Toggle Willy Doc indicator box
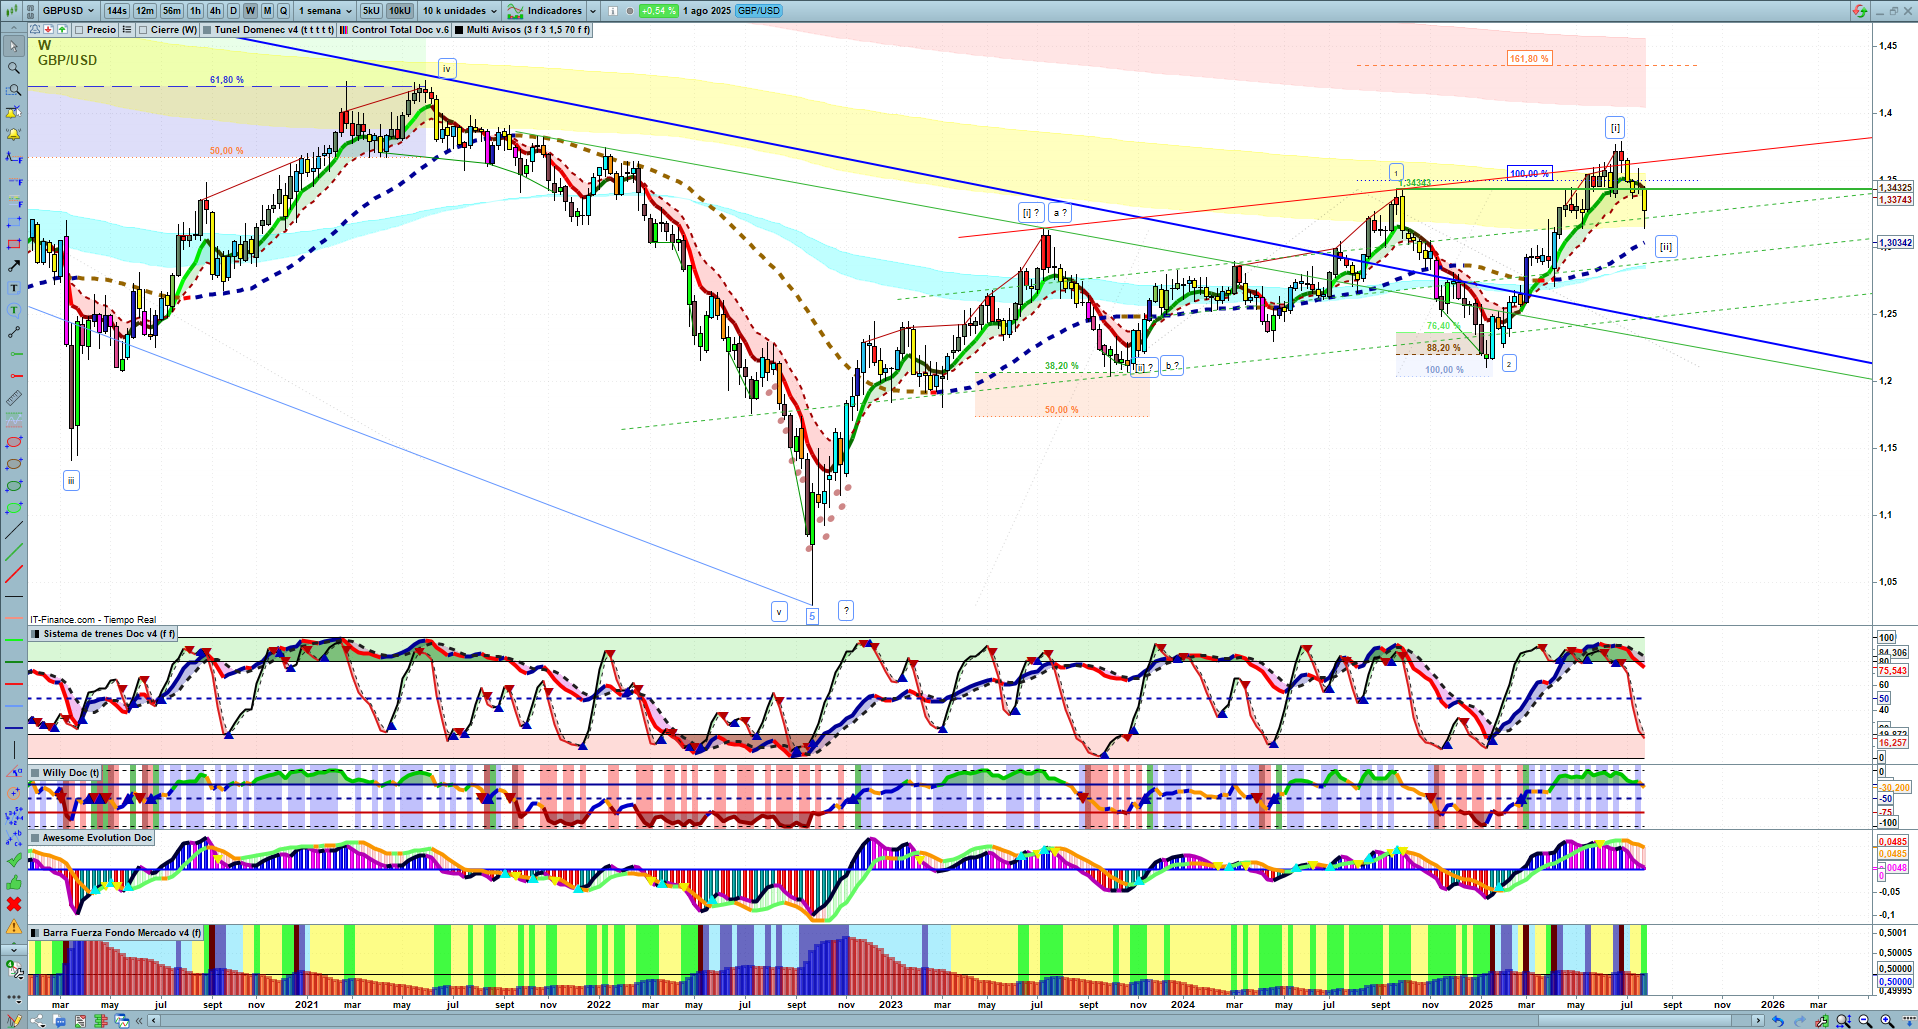 click(35, 773)
